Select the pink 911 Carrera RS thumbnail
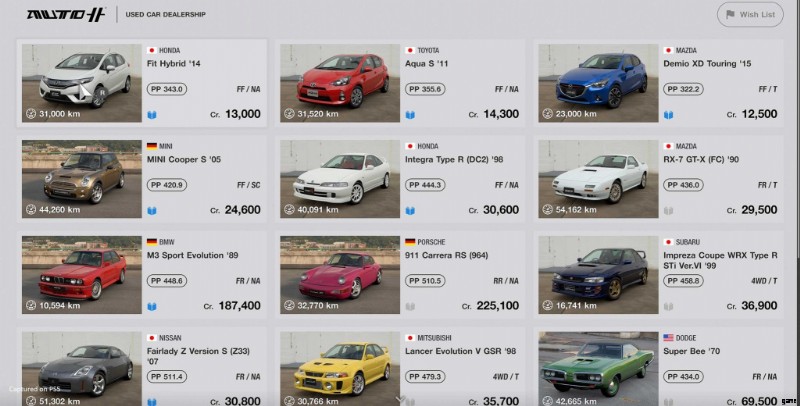 [x=340, y=275]
